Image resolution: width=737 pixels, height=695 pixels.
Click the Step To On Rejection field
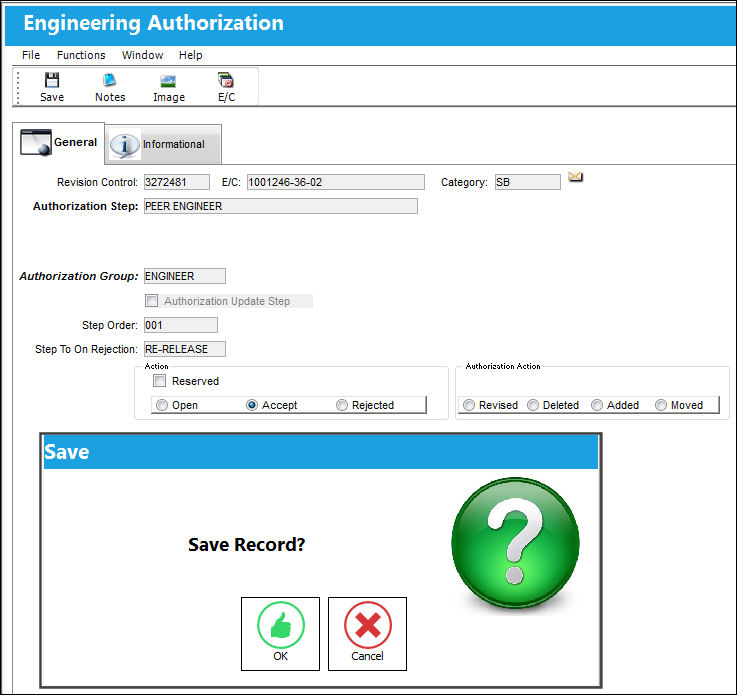click(x=185, y=349)
